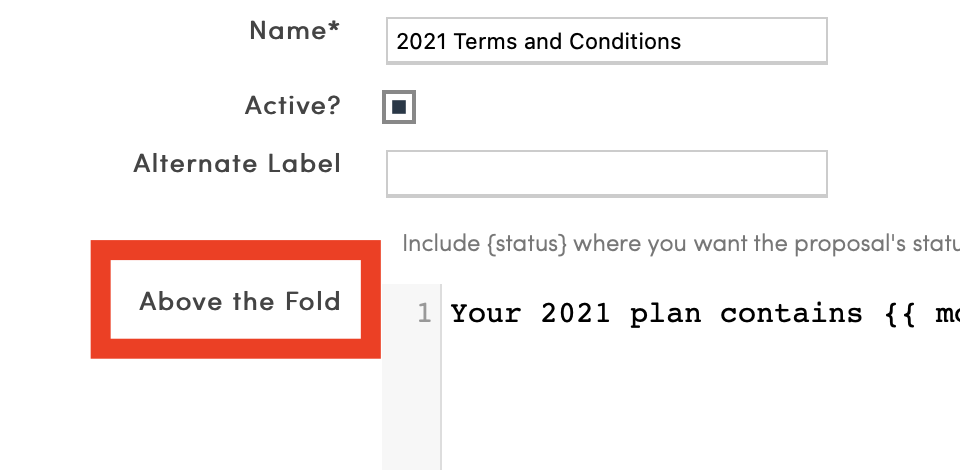The height and width of the screenshot is (470, 960).
Task: Click the '{{' braces in code editor
Action: click(902, 314)
